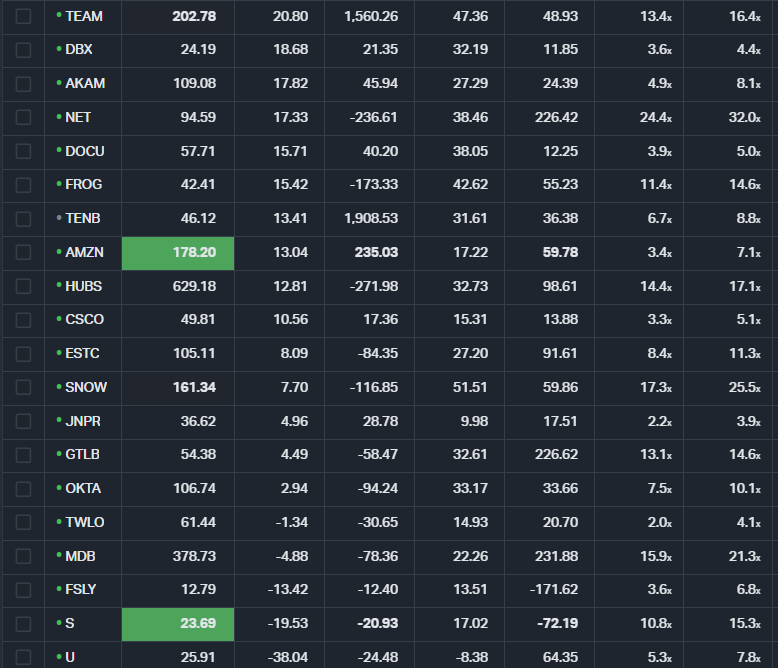Viewport: 778px width, 668px height.
Task: Click the 1,908.53 value in the TENB row
Action: tap(370, 218)
